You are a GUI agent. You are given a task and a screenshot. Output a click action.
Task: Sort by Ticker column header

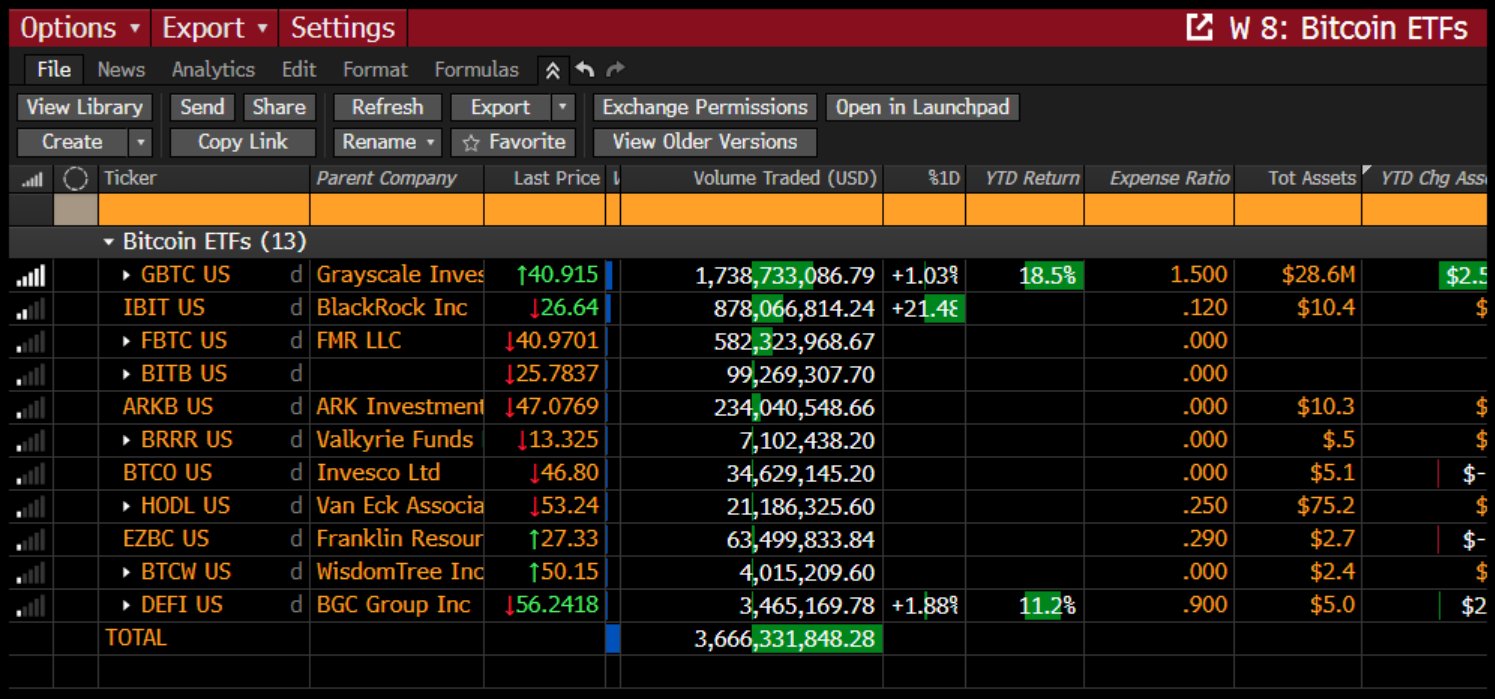click(204, 178)
